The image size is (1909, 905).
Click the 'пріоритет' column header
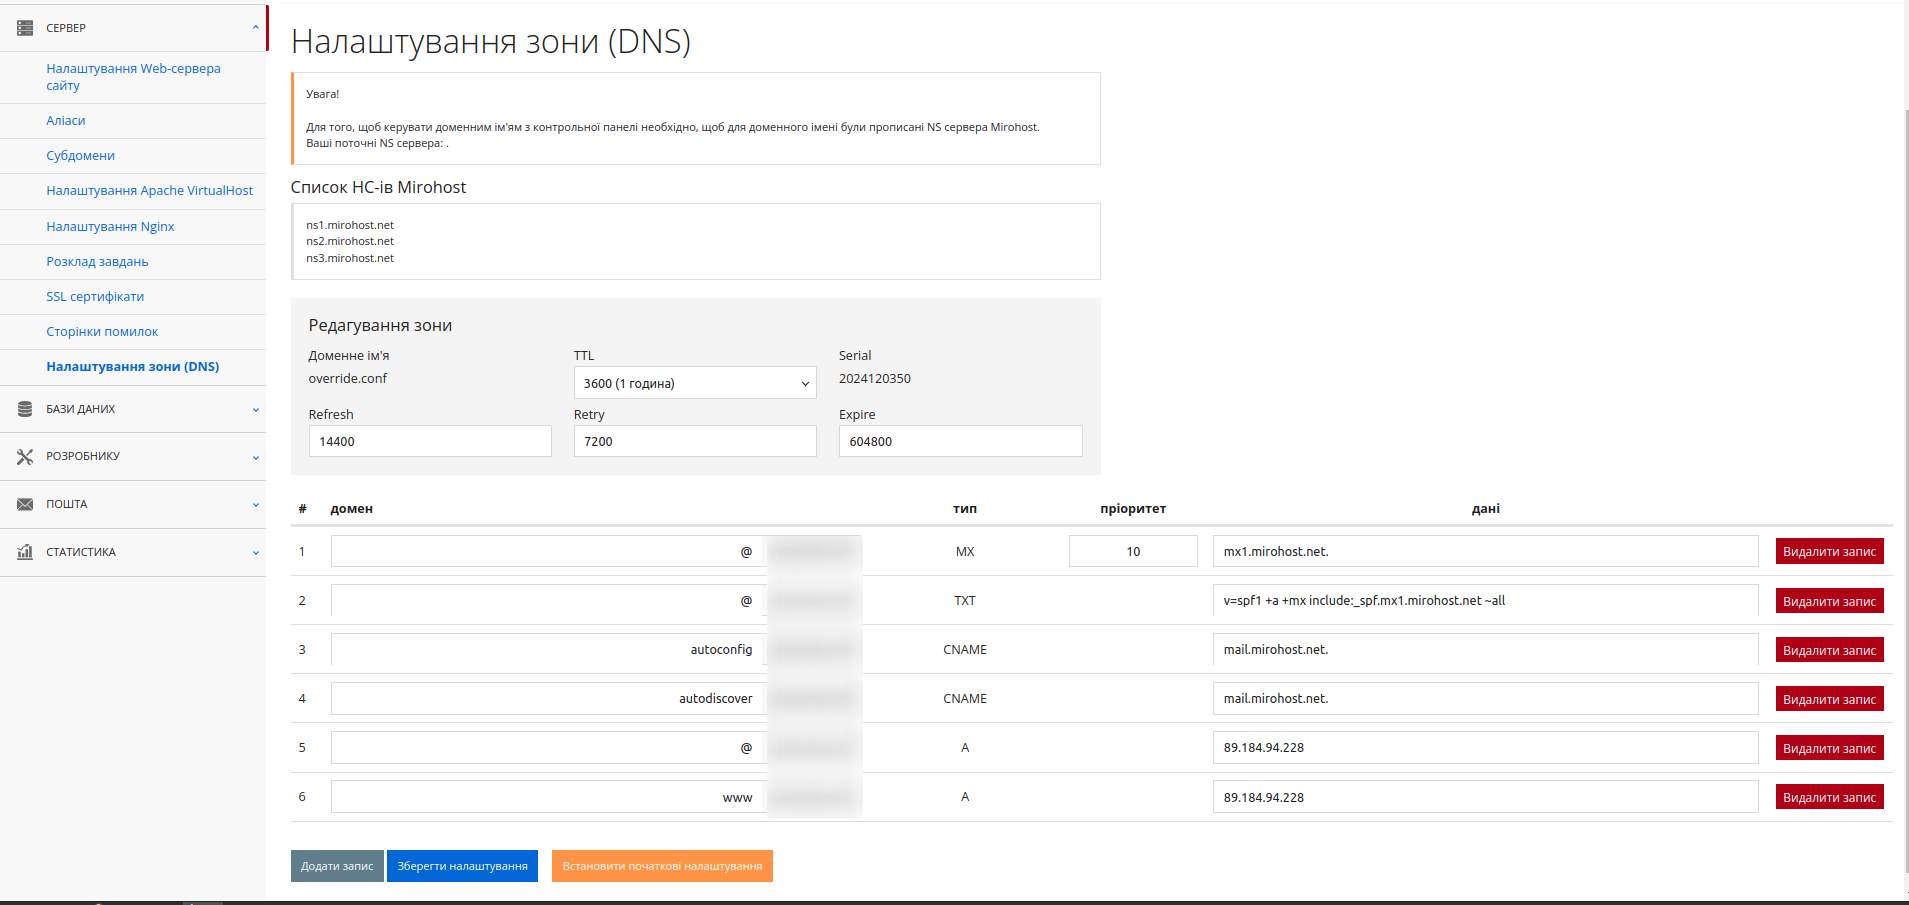[x=1133, y=508]
